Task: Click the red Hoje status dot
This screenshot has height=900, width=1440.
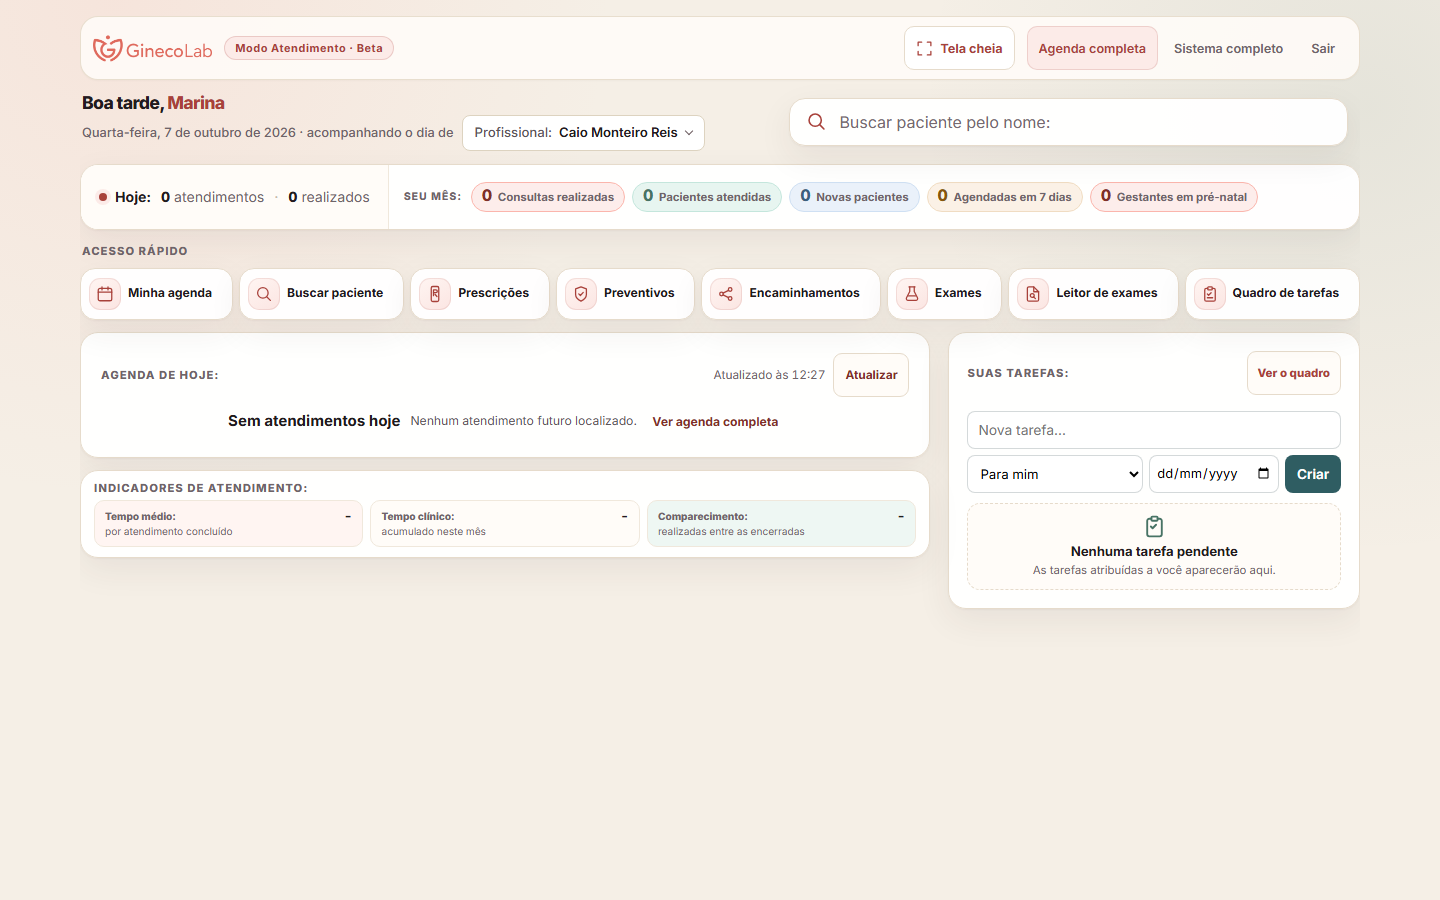Action: pos(102,197)
